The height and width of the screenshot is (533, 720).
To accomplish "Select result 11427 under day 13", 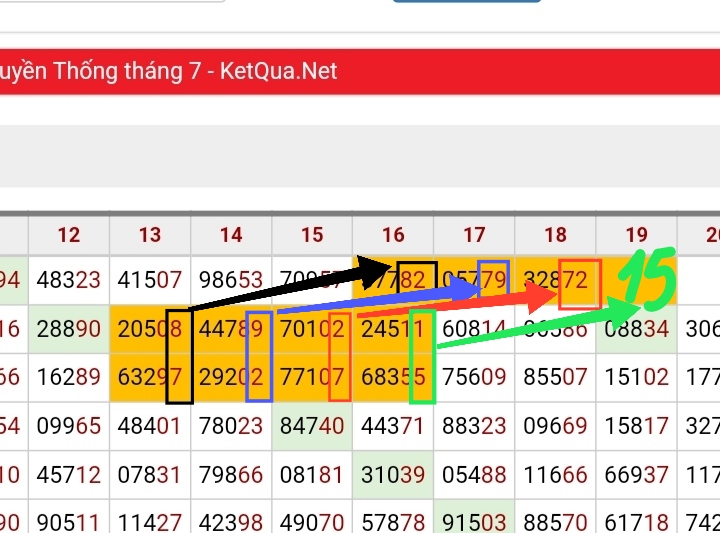I will (x=150, y=522).
